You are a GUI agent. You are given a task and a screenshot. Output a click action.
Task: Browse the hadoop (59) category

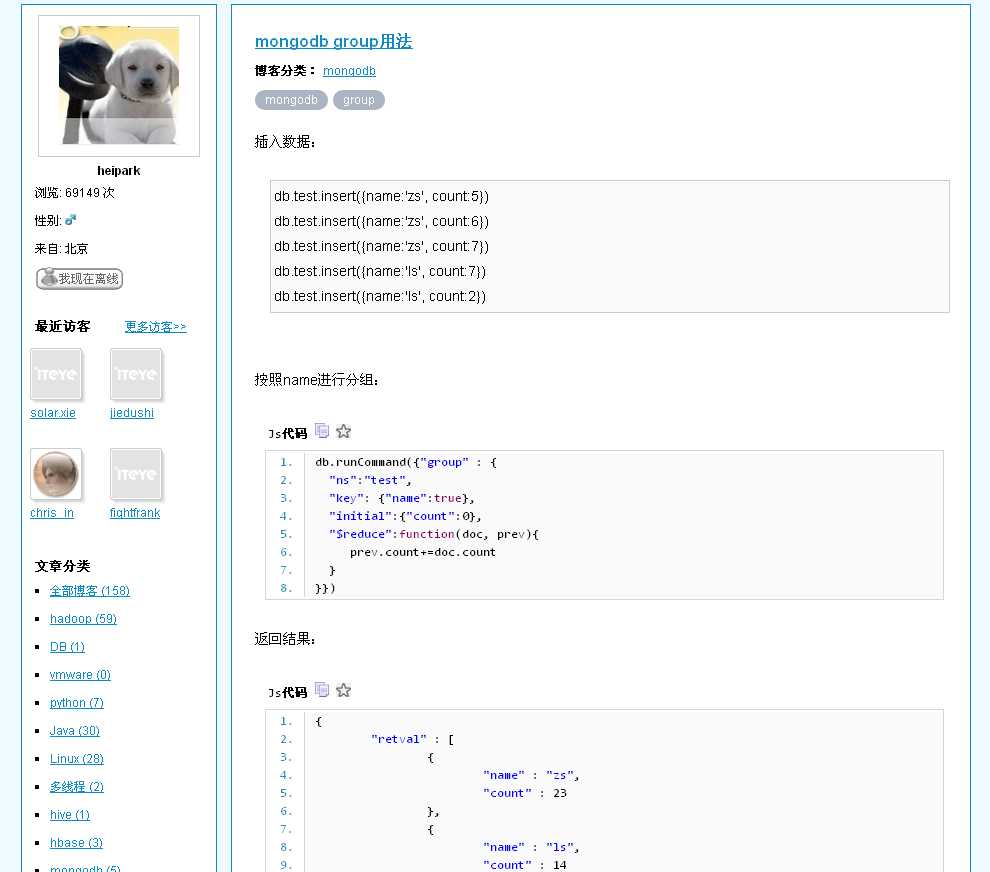(83, 618)
